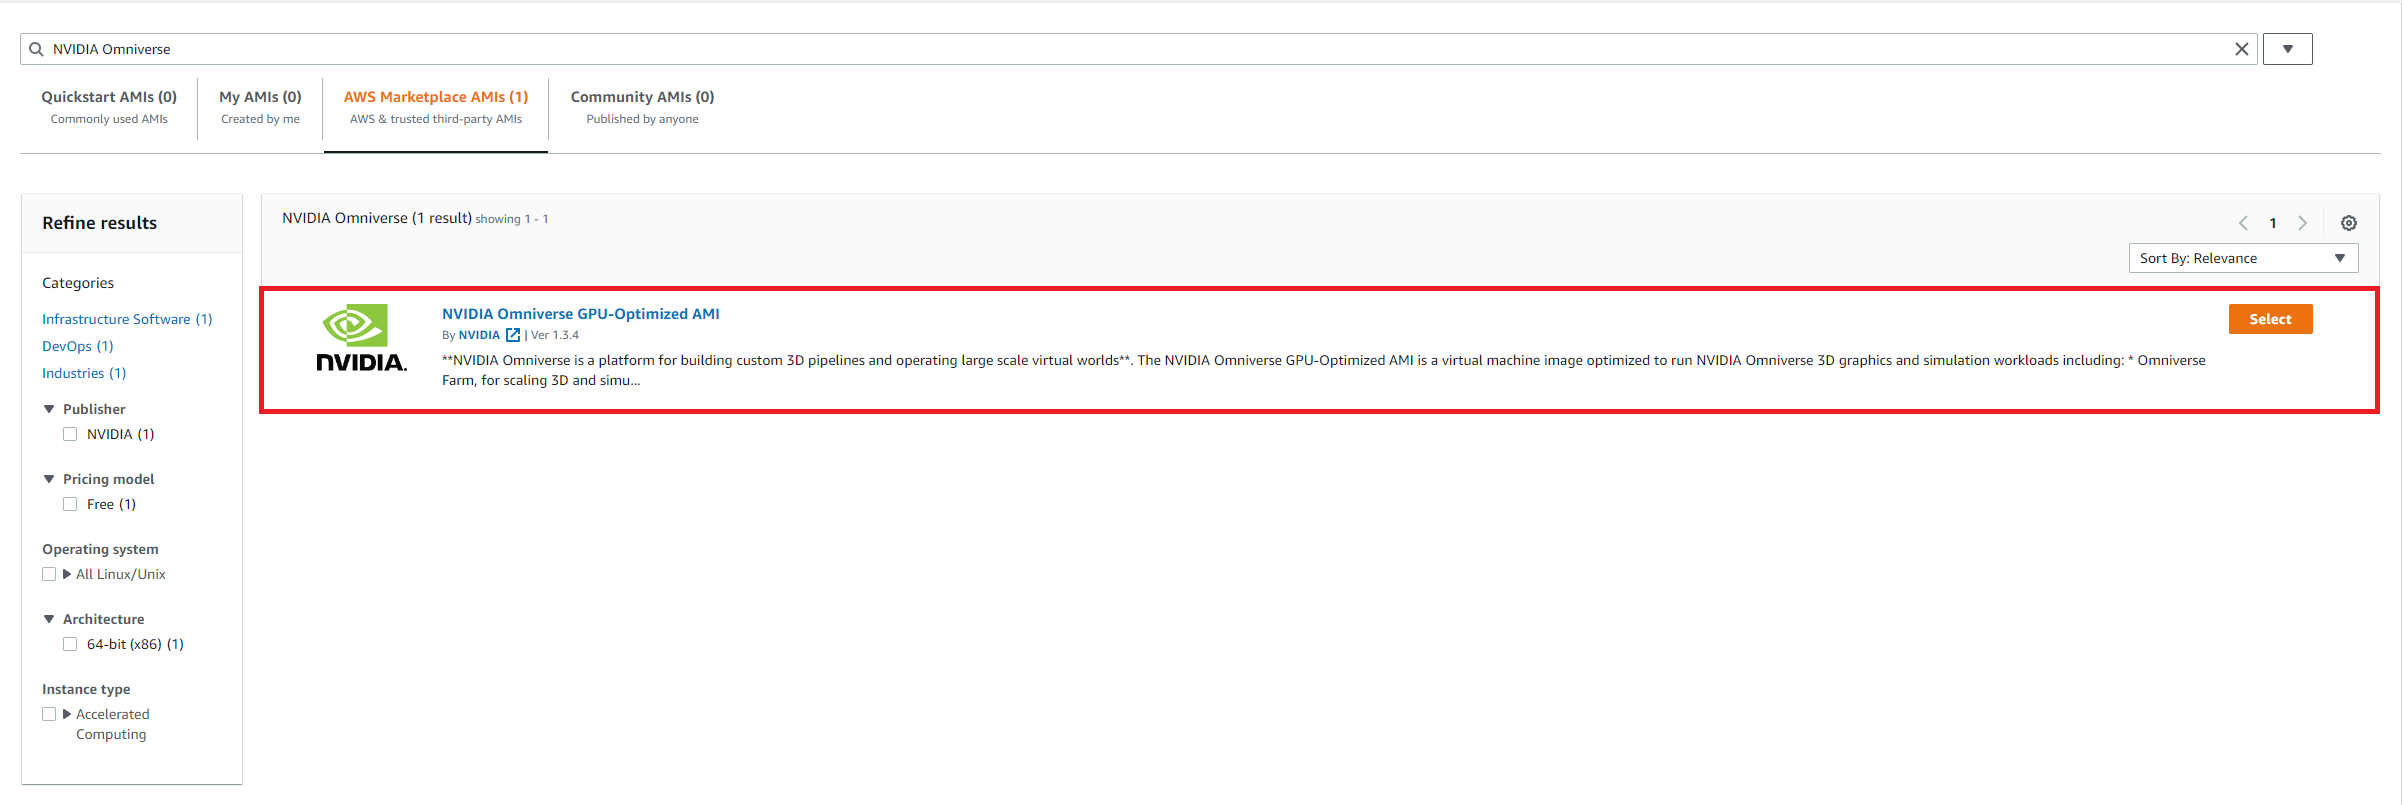Expand the All Linux/Unix tree arrow
Screen dimensions: 2402x805
[x=67, y=574]
